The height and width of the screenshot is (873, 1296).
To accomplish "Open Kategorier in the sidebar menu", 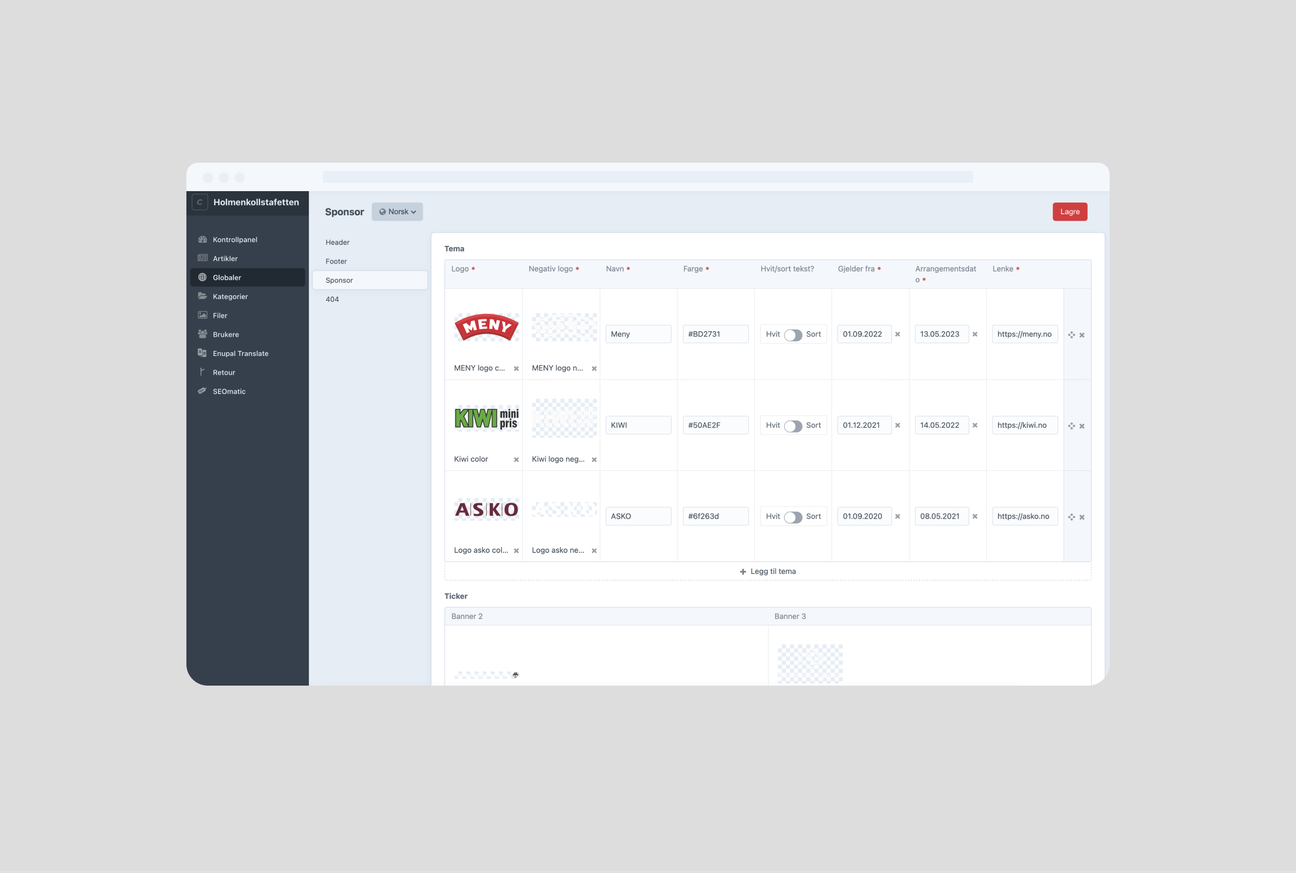I will tap(230, 297).
